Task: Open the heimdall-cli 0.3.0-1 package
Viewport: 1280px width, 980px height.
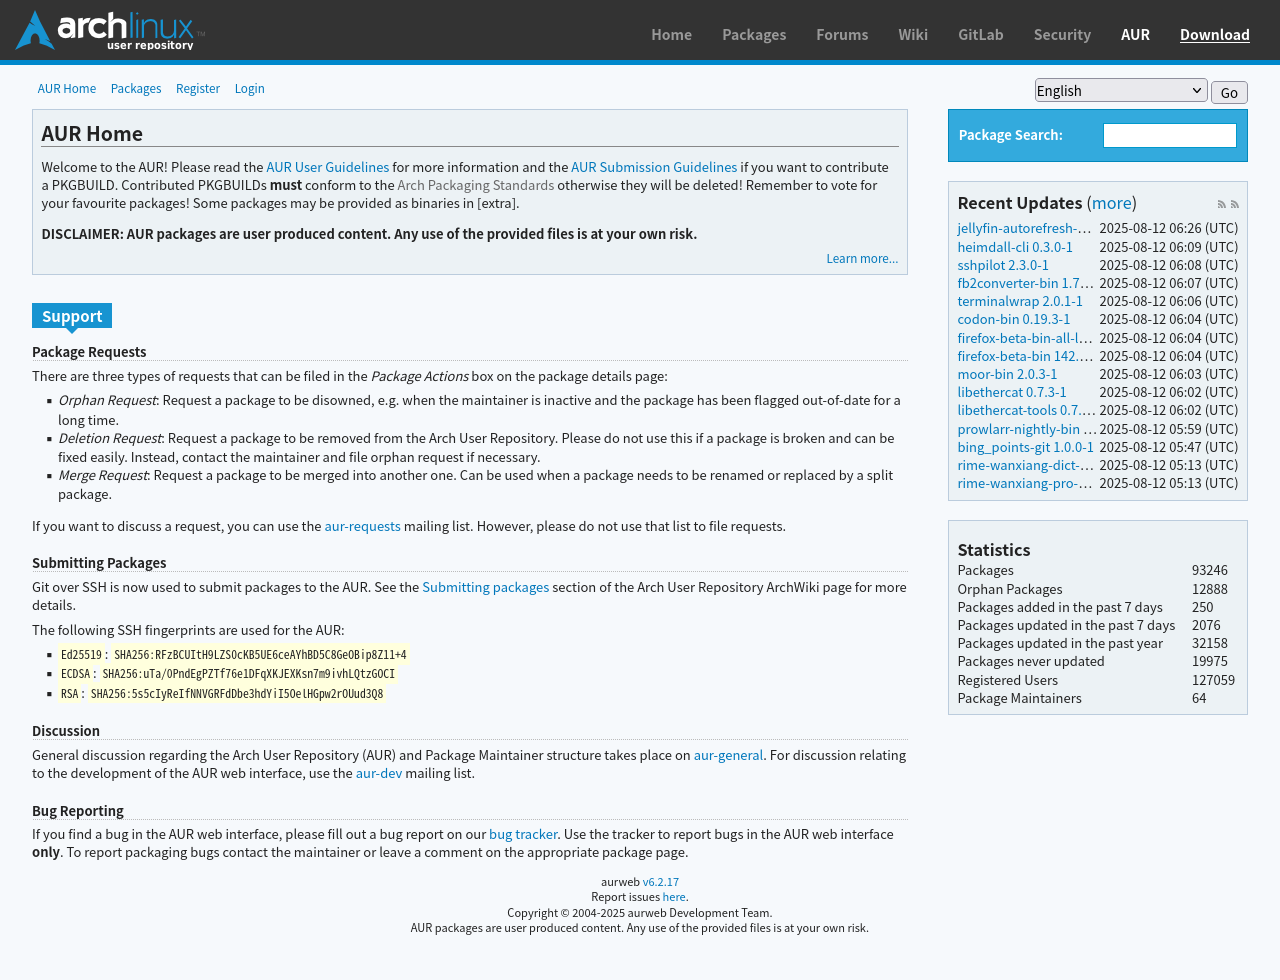Action: [x=1015, y=247]
